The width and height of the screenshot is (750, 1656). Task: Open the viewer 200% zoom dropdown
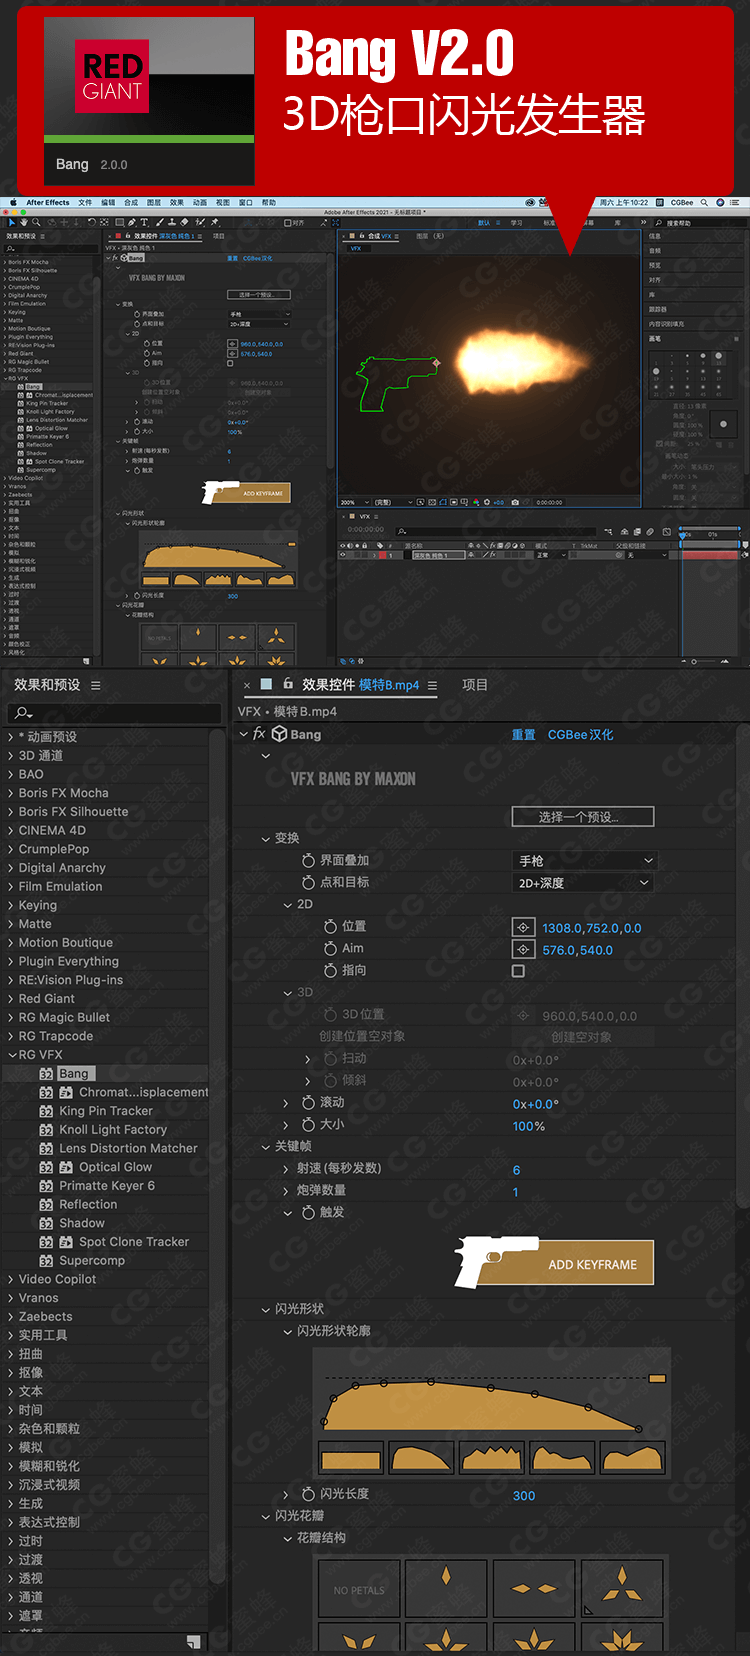pos(353,502)
